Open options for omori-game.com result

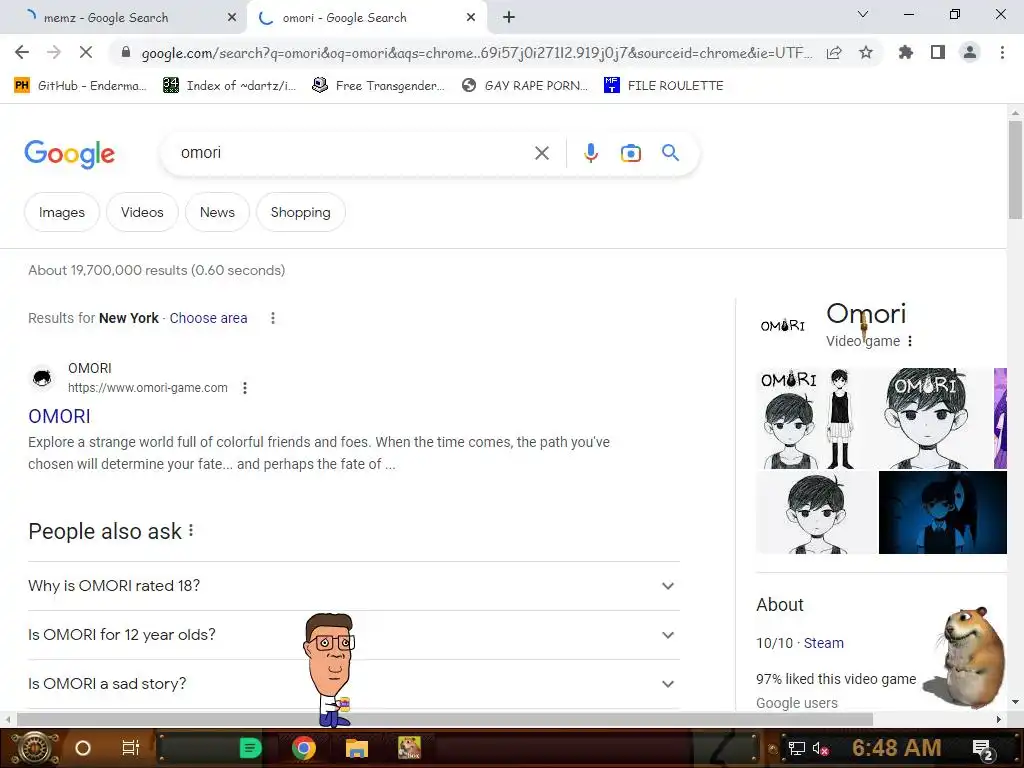point(245,388)
